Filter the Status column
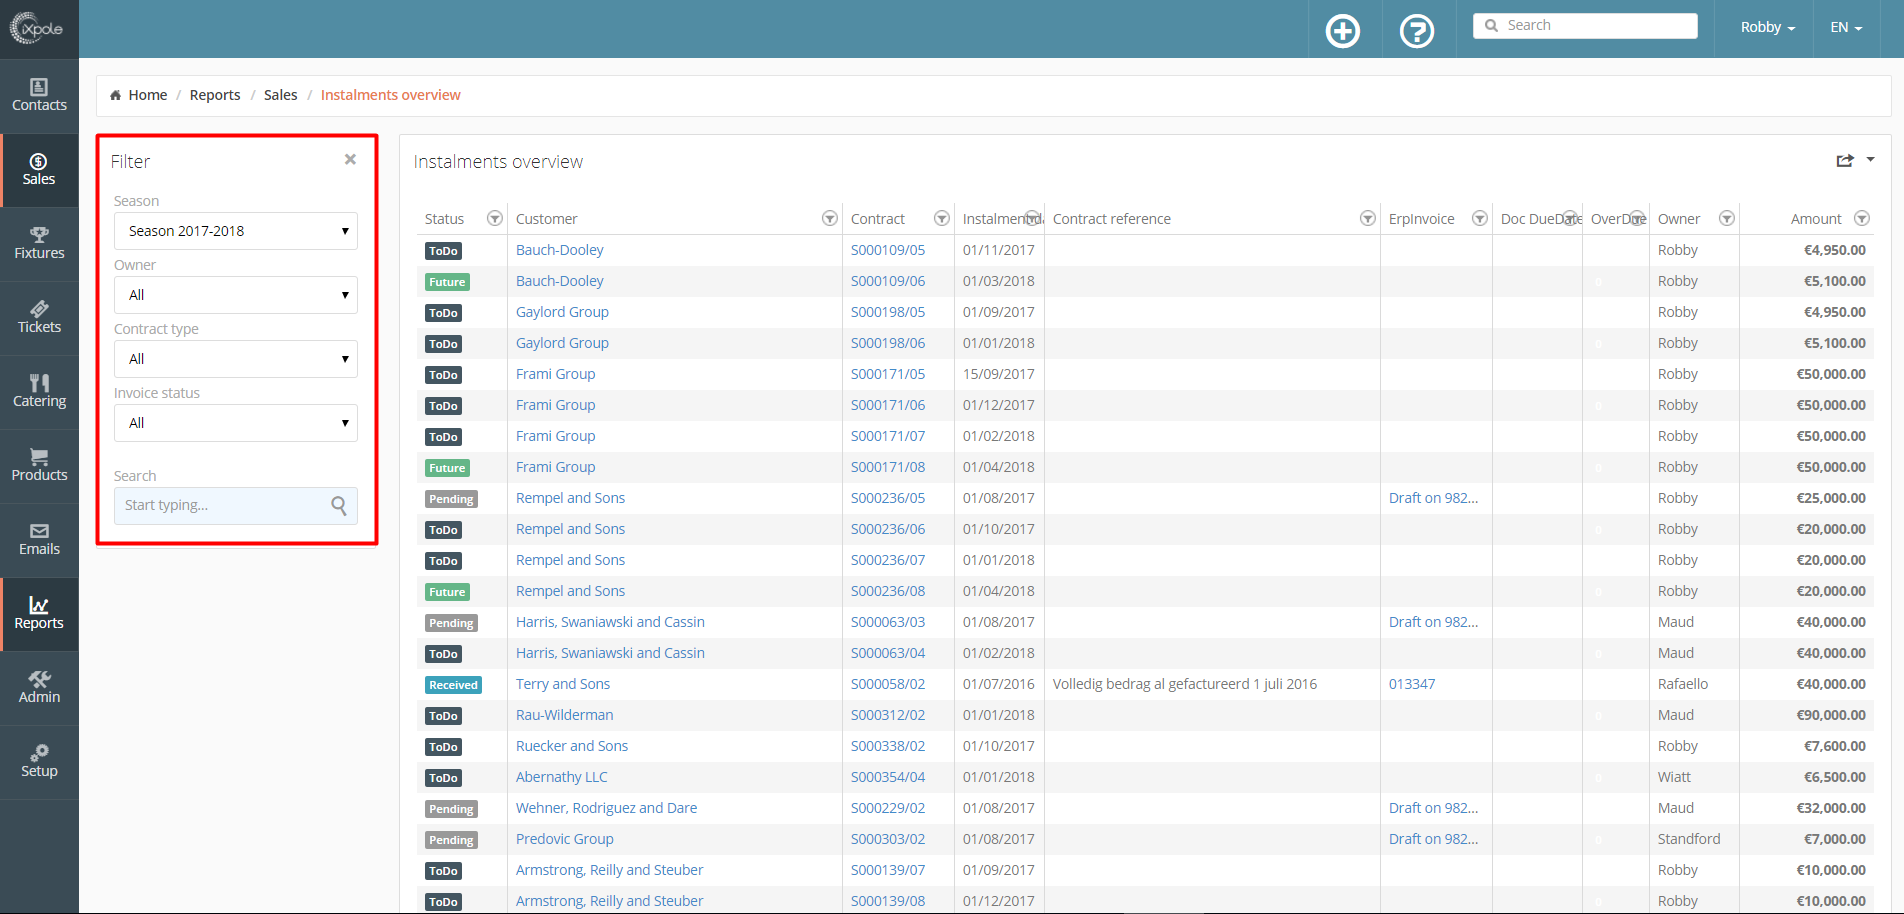Viewport: 1904px width, 914px height. coord(494,218)
